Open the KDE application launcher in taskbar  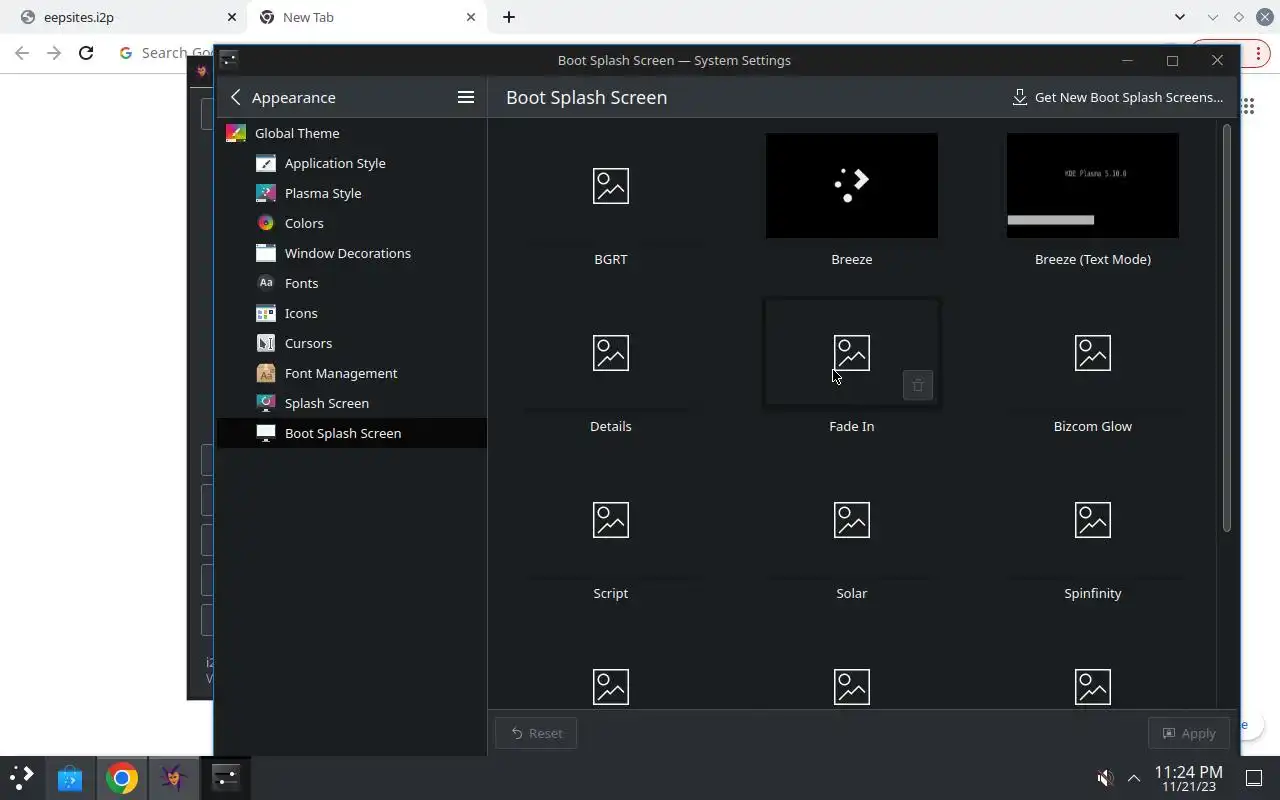pyautogui.click(x=21, y=777)
